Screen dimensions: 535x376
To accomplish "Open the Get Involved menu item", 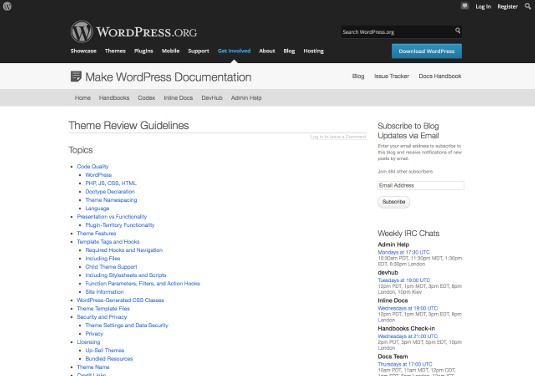I will [x=234, y=51].
